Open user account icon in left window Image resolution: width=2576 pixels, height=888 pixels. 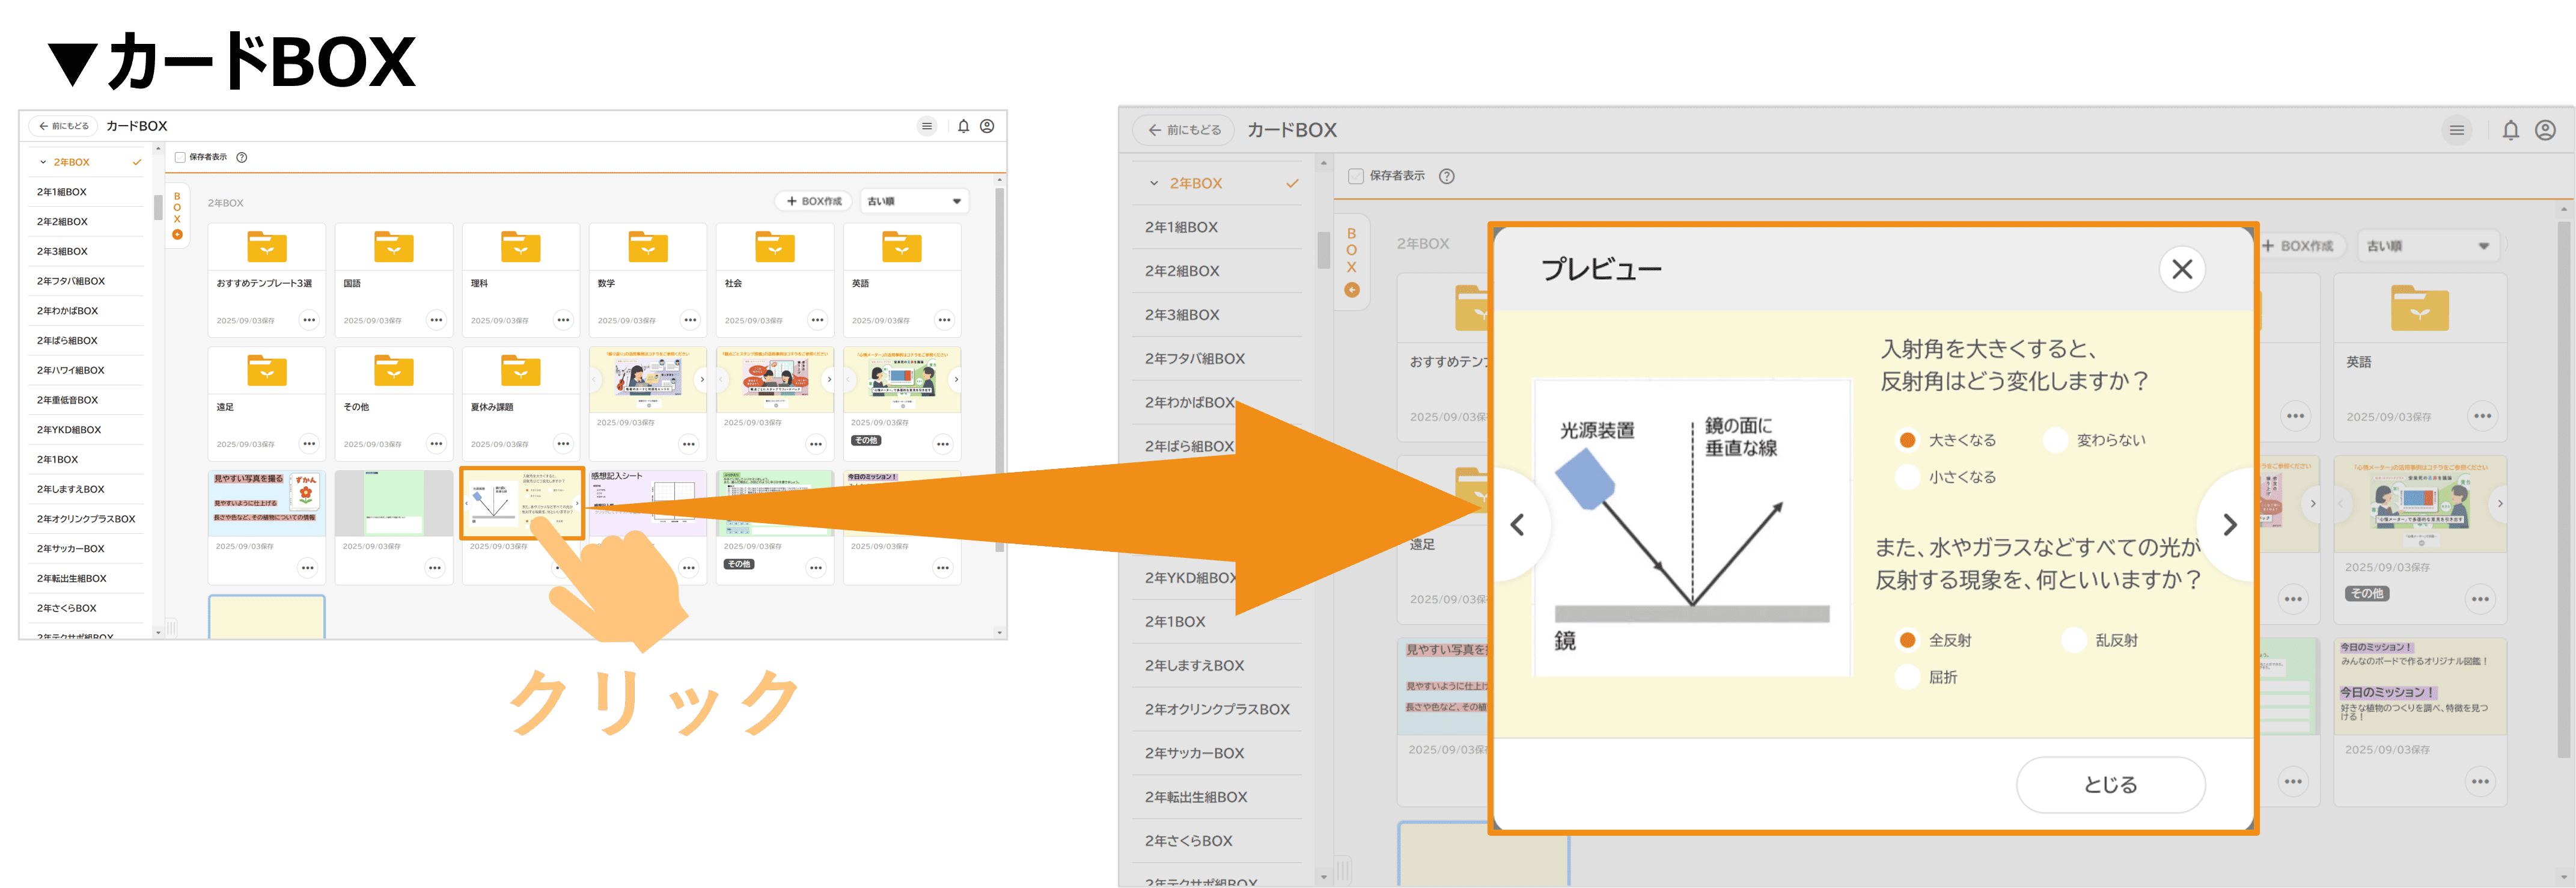pos(987,126)
